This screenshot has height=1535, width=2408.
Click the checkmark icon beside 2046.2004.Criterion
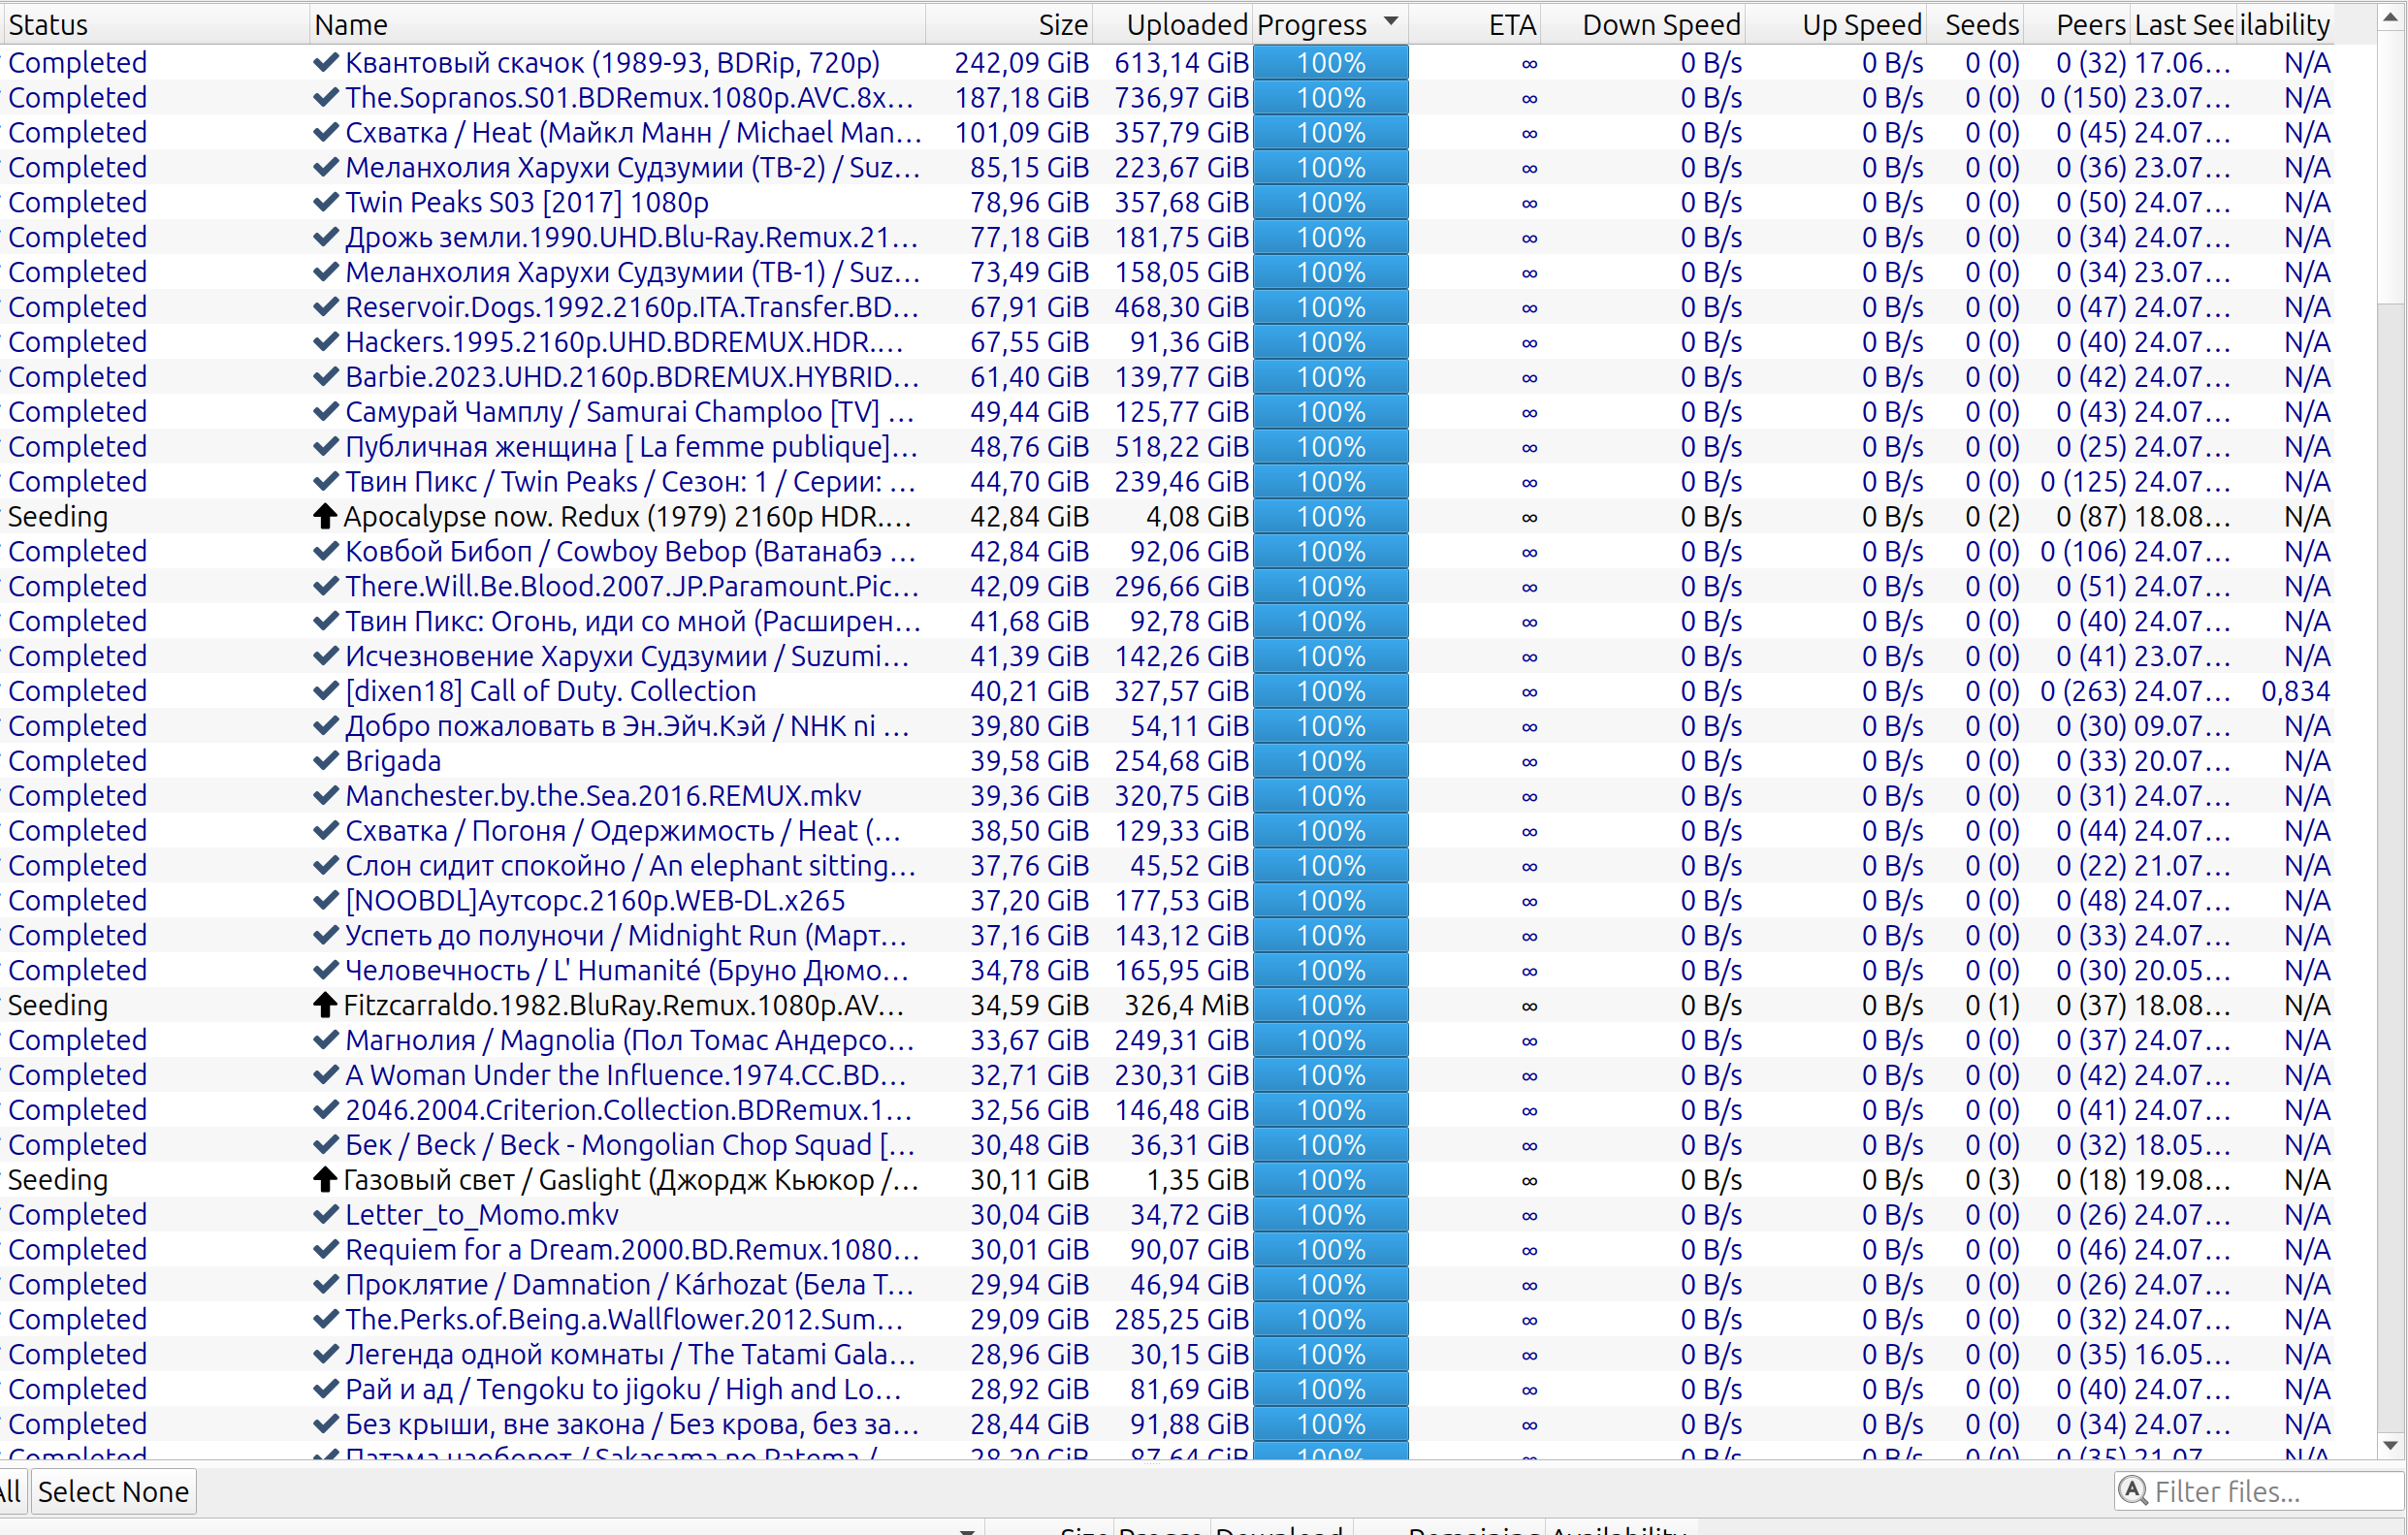pos(325,1109)
